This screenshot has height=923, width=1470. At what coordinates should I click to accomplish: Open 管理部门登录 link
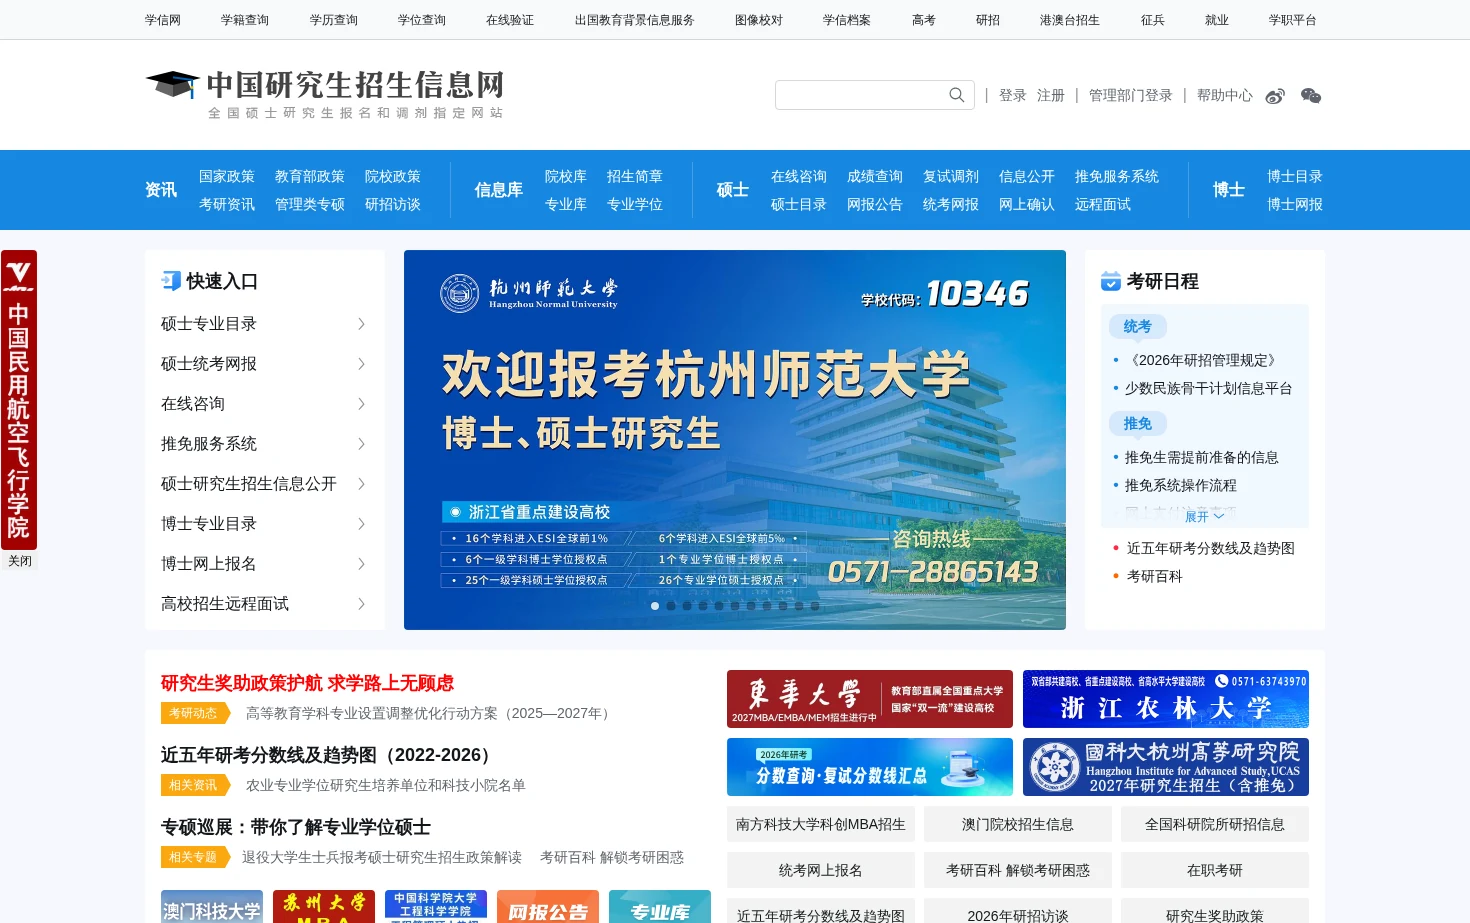pos(1131,95)
